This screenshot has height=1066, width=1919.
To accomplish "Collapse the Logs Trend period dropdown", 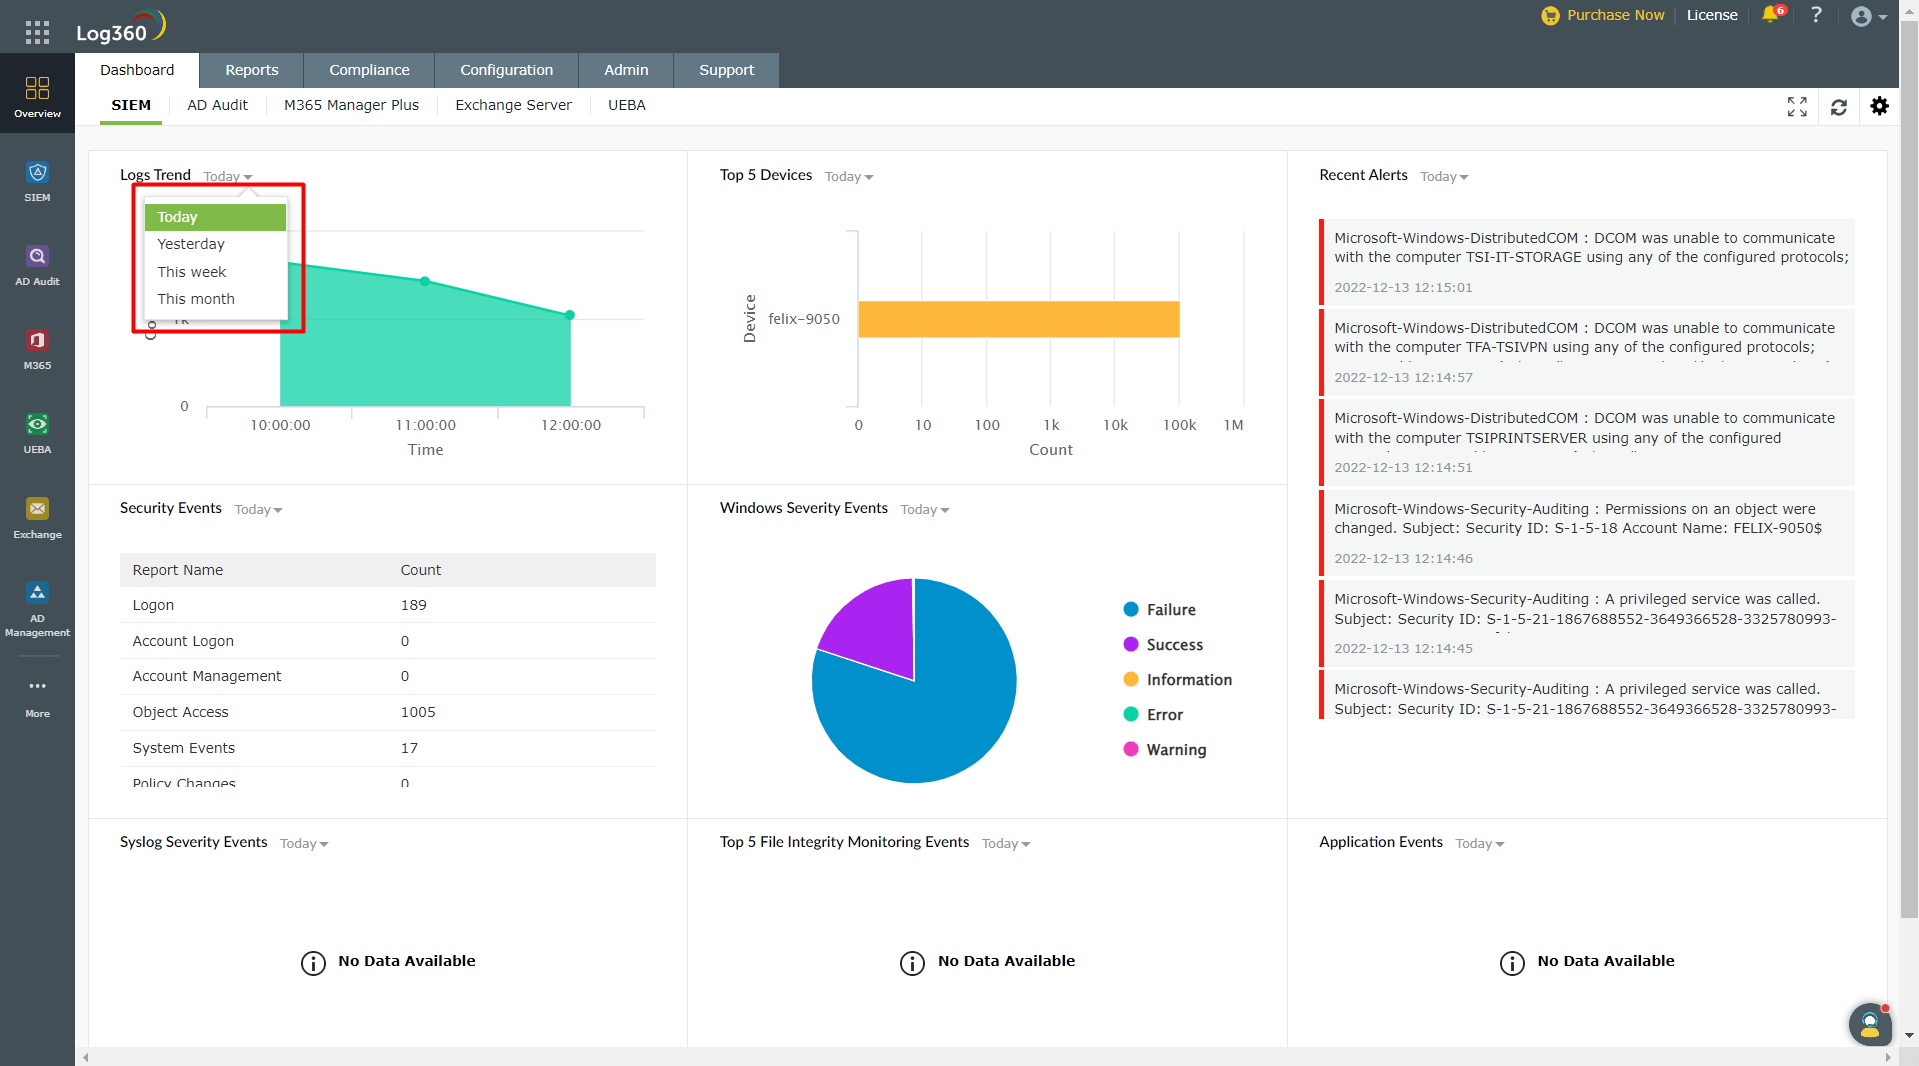I will 228,177.
